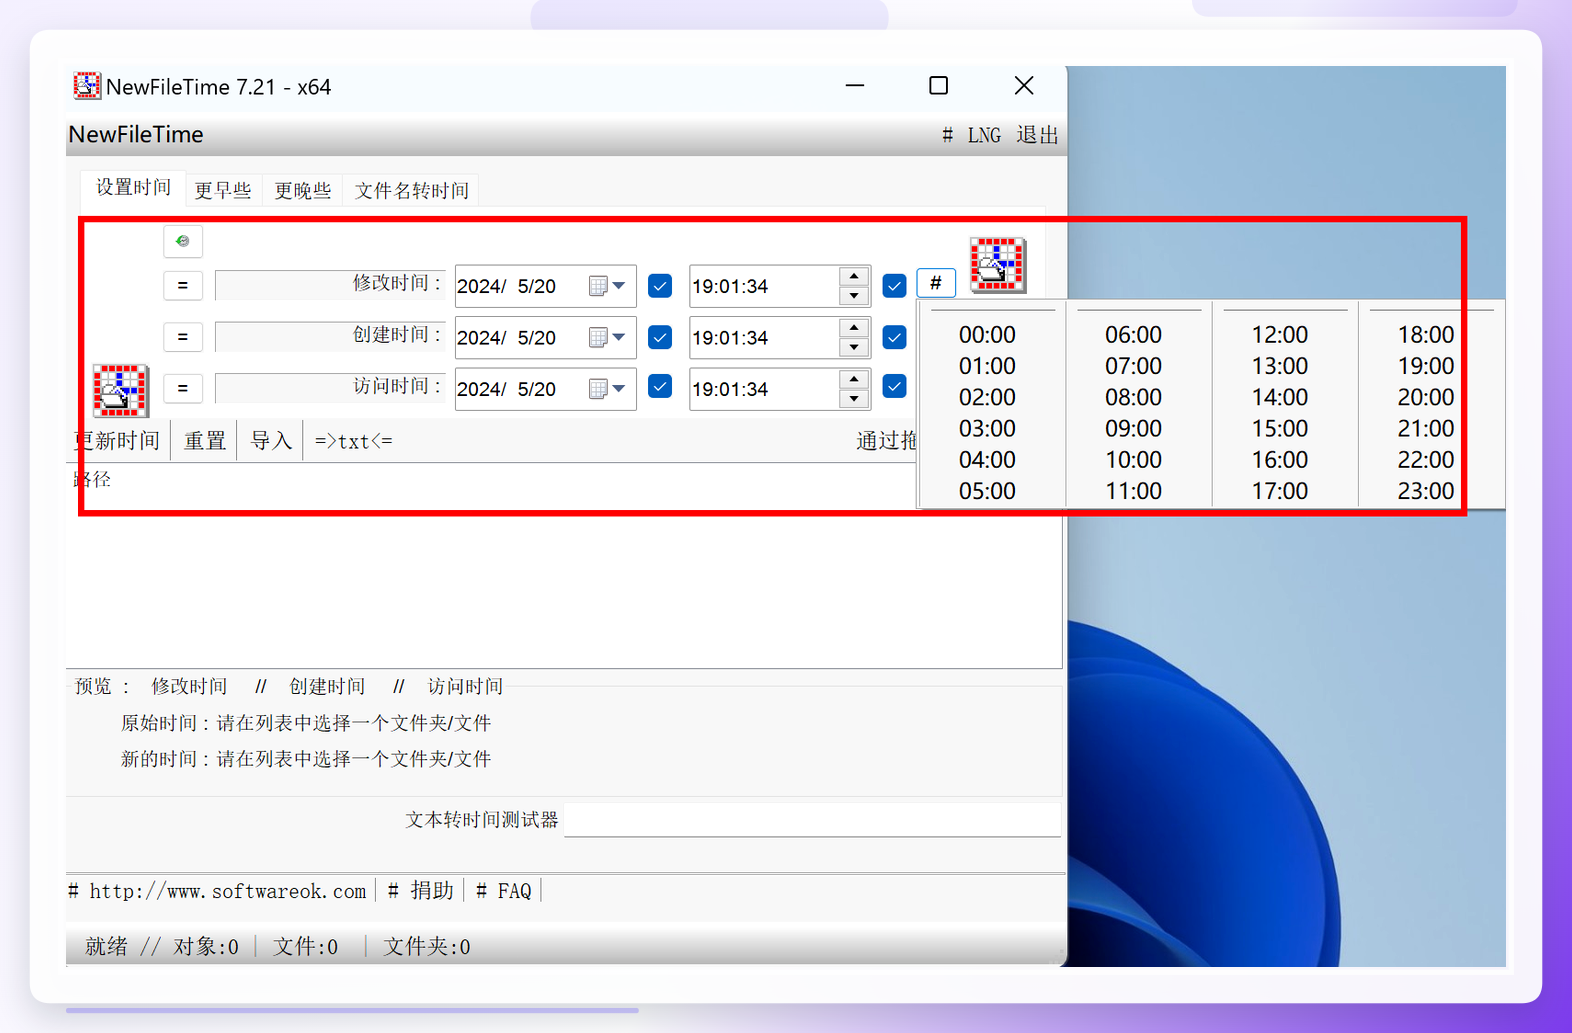Toggle the 访问时间 time checkbox
Image resolution: width=1572 pixels, height=1033 pixels.
pos(895,386)
